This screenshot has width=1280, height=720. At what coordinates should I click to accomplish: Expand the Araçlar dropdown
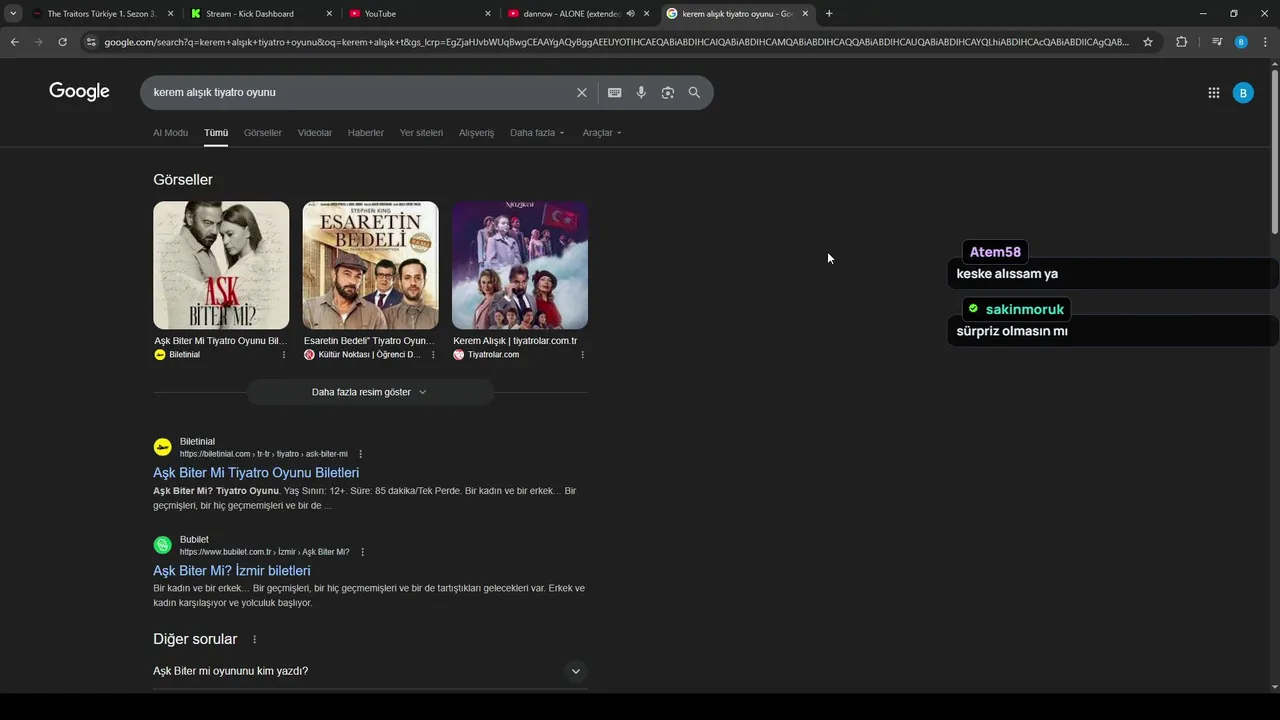point(602,133)
